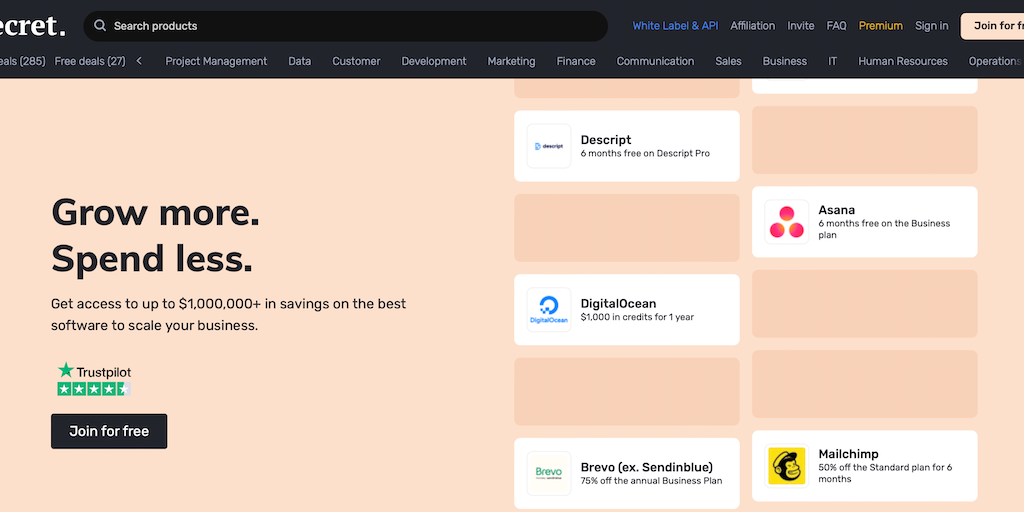Click the Descript logo icon

tap(549, 146)
